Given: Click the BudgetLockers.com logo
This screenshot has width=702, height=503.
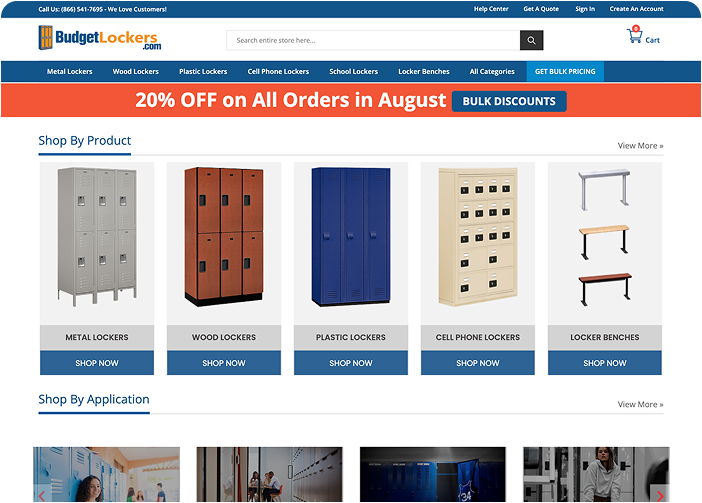Looking at the screenshot, I should tap(99, 38).
